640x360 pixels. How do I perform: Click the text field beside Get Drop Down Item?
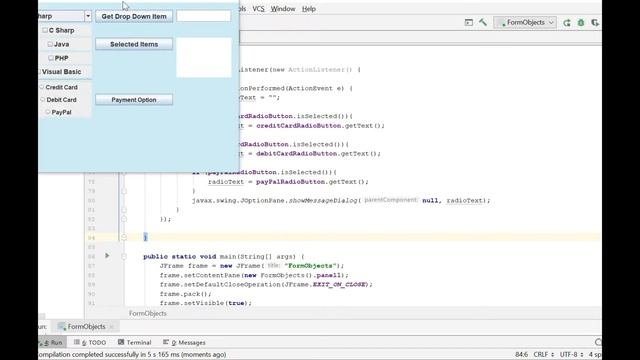[204, 16]
